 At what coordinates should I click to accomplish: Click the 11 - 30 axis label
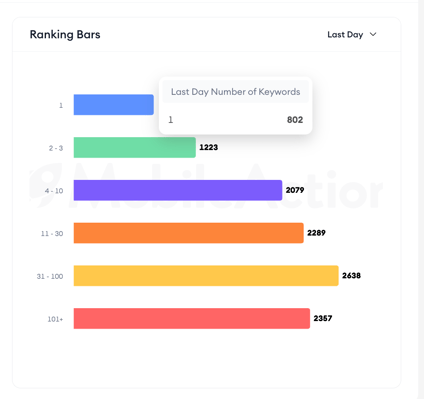click(52, 234)
